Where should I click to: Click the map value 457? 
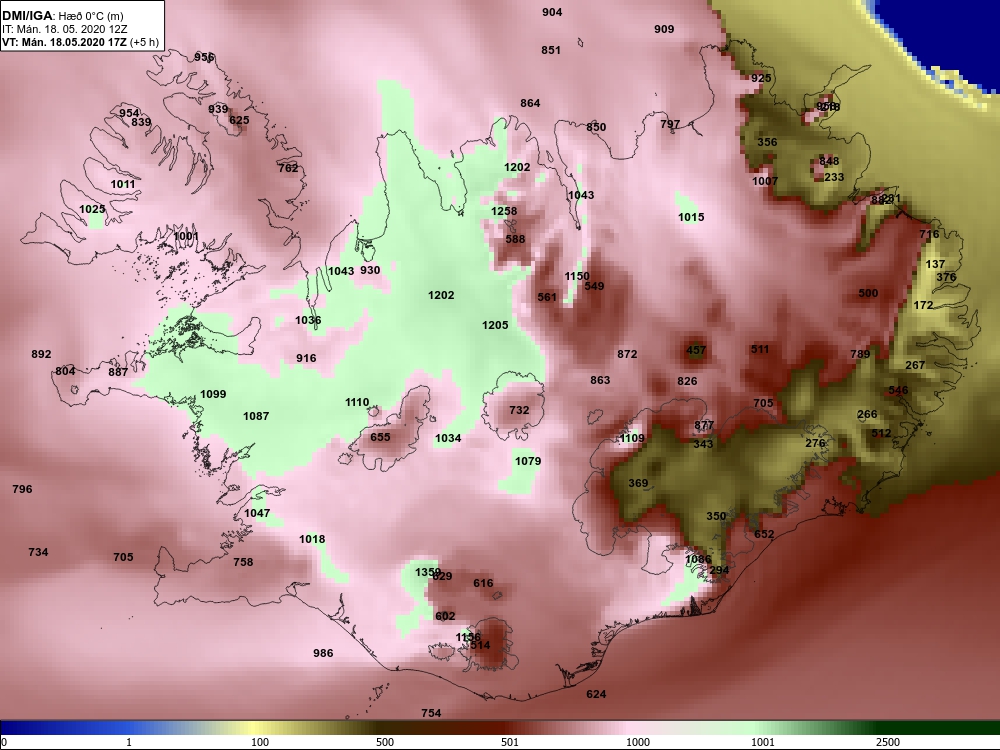(x=696, y=349)
